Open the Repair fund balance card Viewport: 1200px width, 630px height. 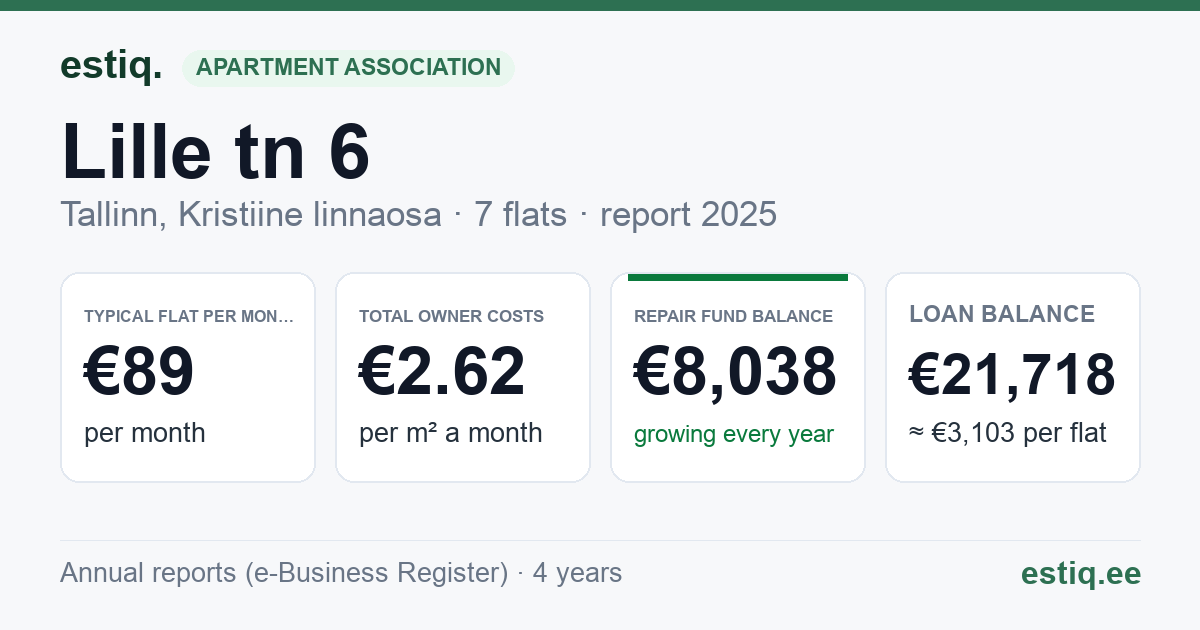(x=738, y=377)
